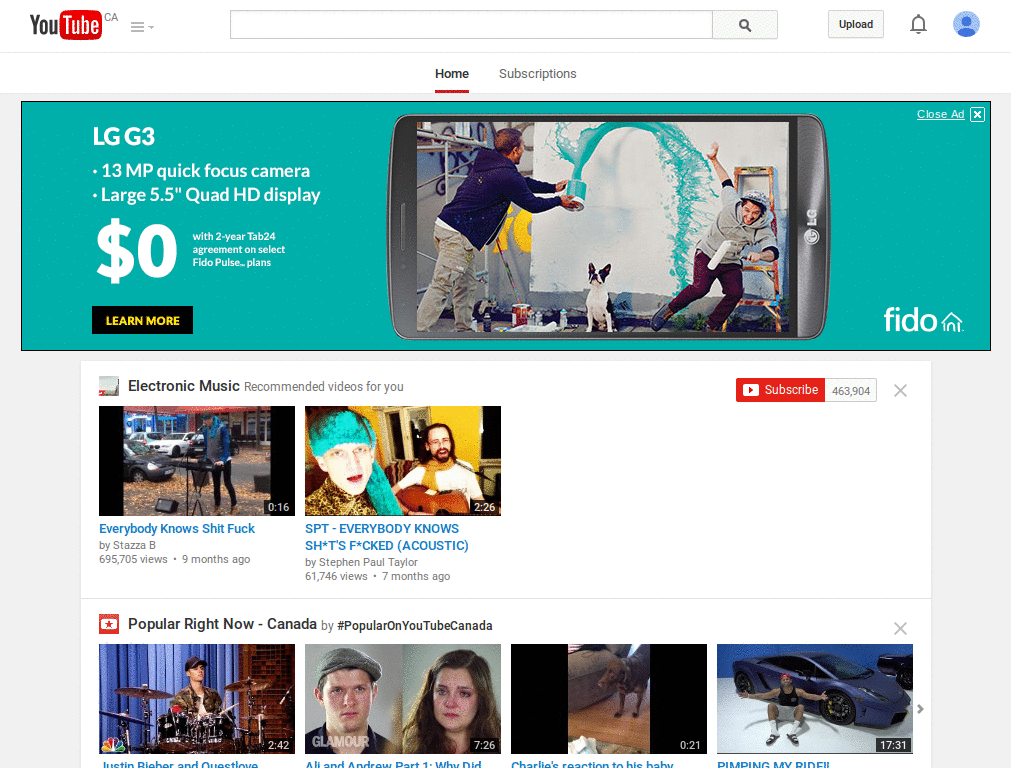
Task: Subscribe to the Electronic Music channel
Action: [x=780, y=390]
